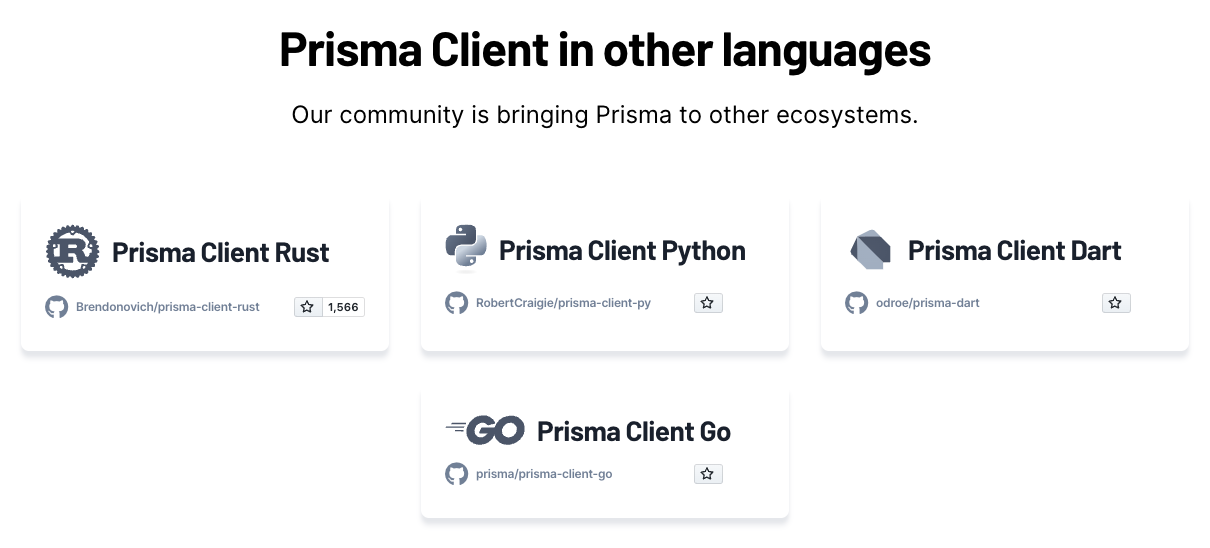Open the RobertCraigie/prisma-client-py repo link
Viewport: 1210px width, 548px height.
click(563, 303)
